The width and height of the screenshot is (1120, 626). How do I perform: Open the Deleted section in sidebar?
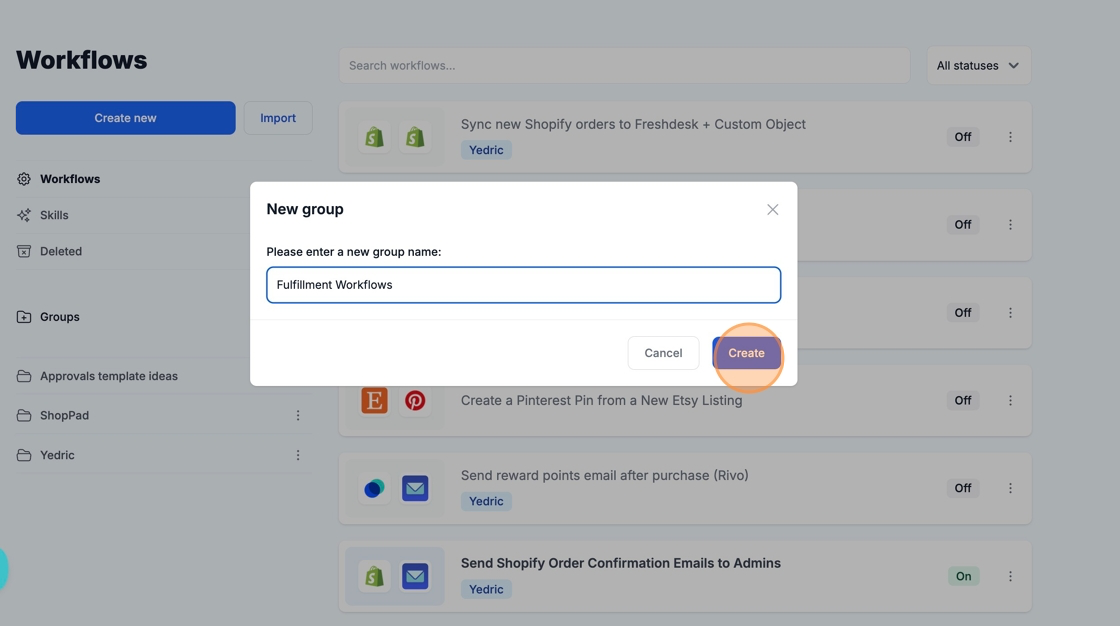pyautogui.click(x=60, y=251)
